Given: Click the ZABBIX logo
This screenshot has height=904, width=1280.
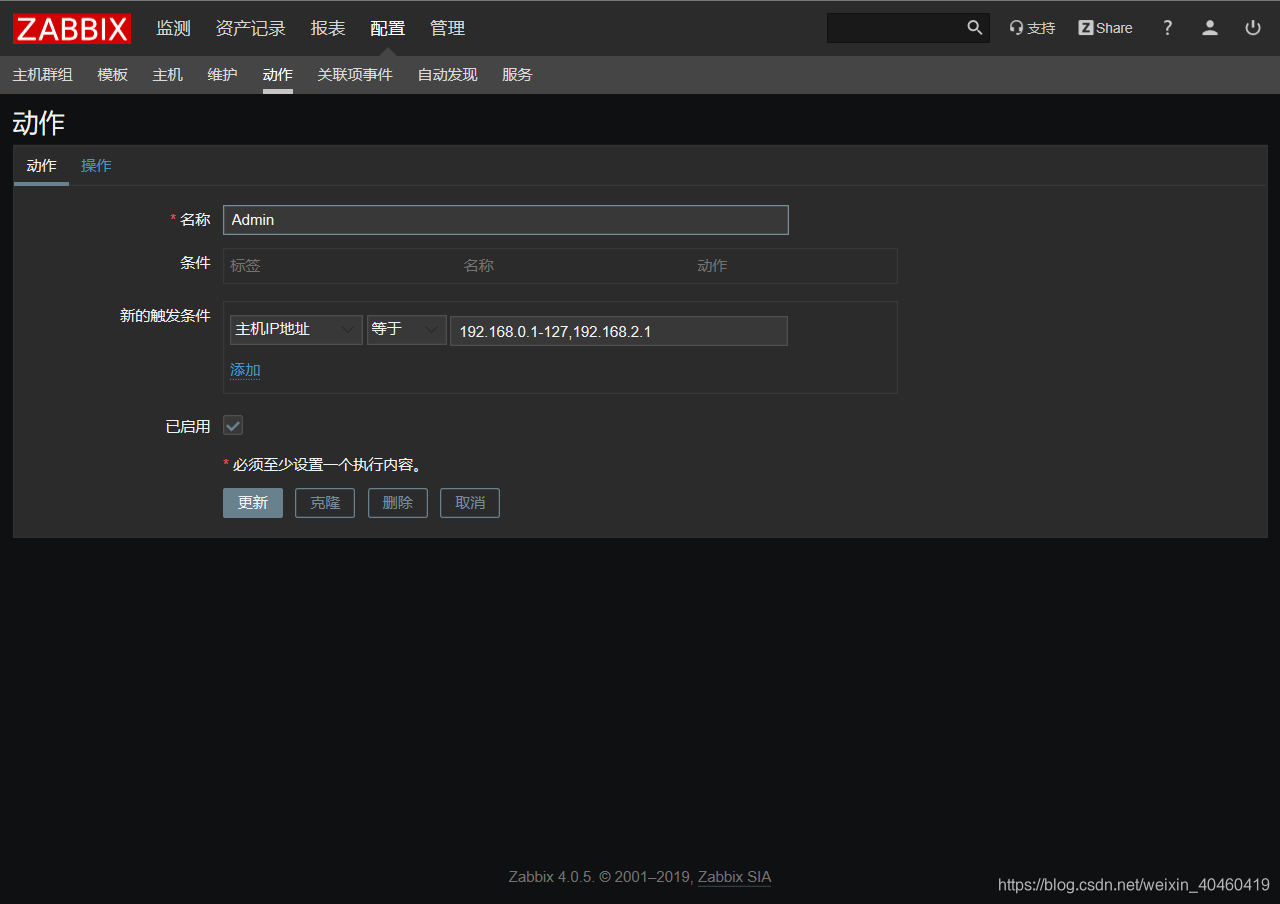Looking at the screenshot, I should (x=72, y=28).
